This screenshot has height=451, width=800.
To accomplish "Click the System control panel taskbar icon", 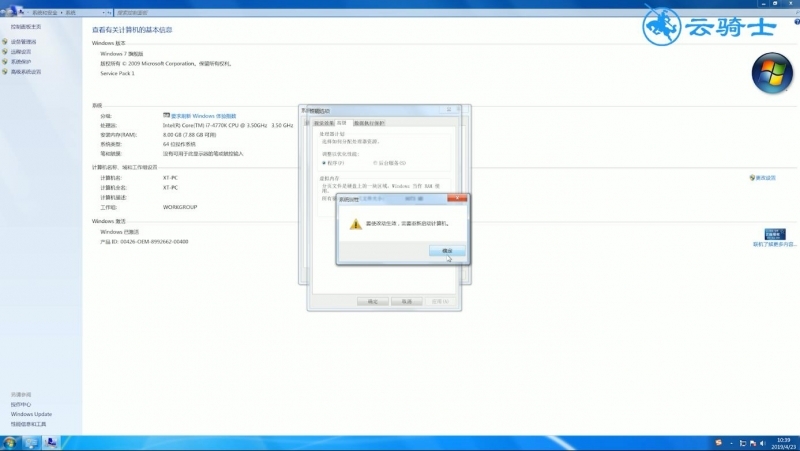I will click(x=51, y=443).
